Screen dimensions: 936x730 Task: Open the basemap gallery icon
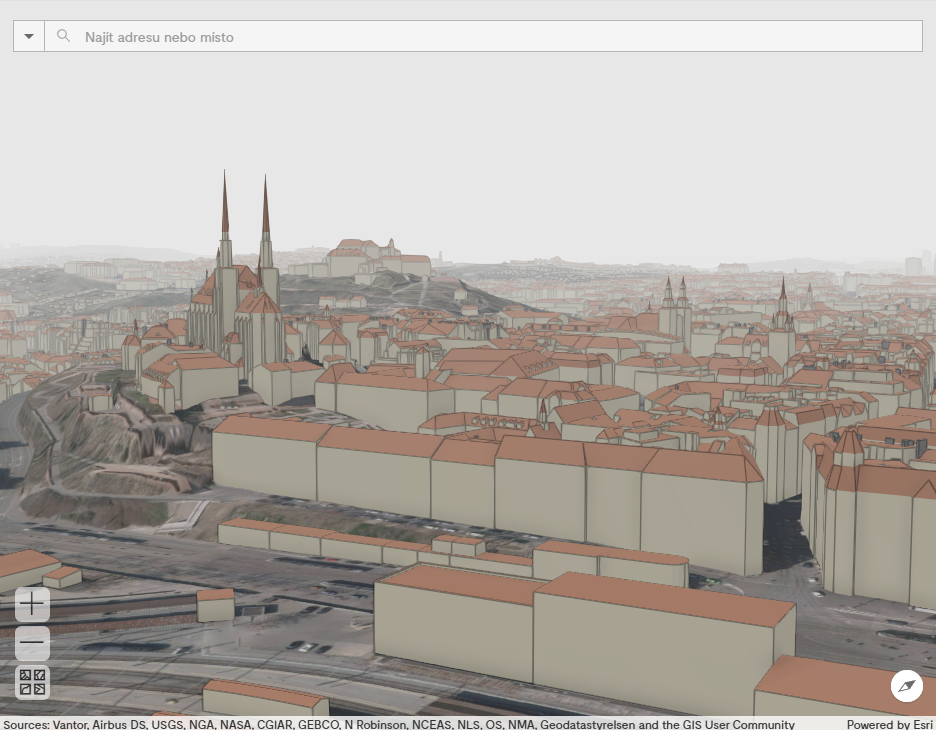click(x=32, y=682)
